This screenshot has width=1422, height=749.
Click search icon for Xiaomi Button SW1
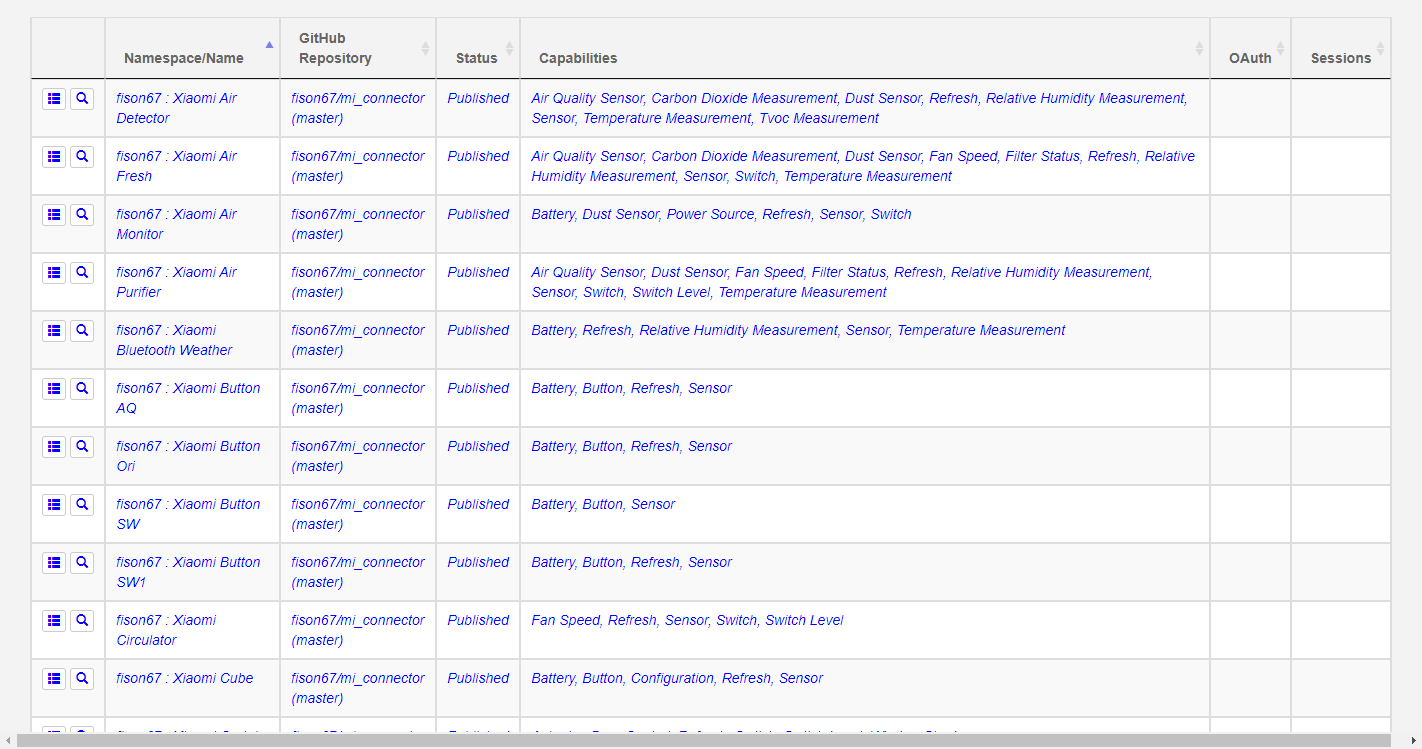(x=82, y=563)
